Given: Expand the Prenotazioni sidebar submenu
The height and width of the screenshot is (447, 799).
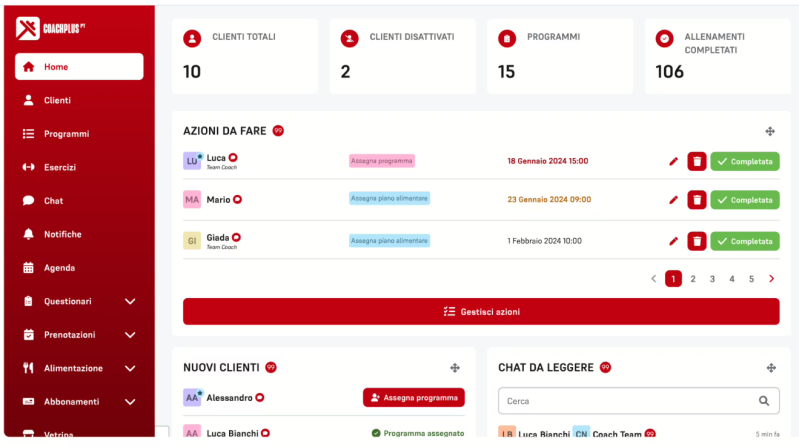Looking at the screenshot, I should 130,335.
